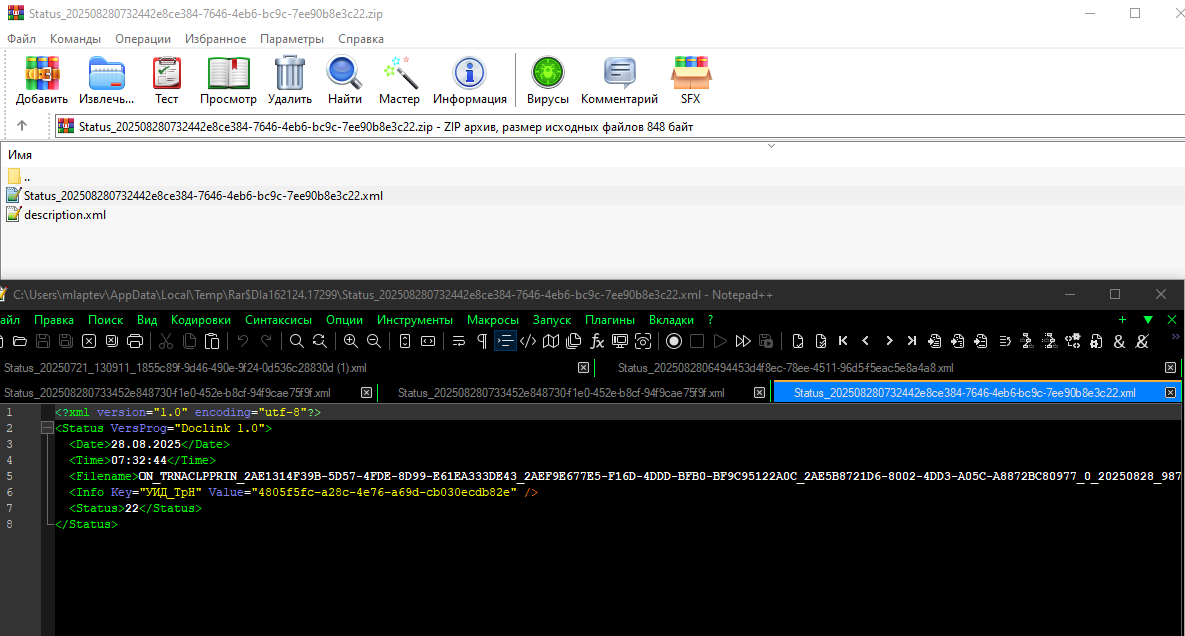Open the Document Map panel icon
Image resolution: width=1185 pixels, height=636 pixels.
[x=551, y=341]
